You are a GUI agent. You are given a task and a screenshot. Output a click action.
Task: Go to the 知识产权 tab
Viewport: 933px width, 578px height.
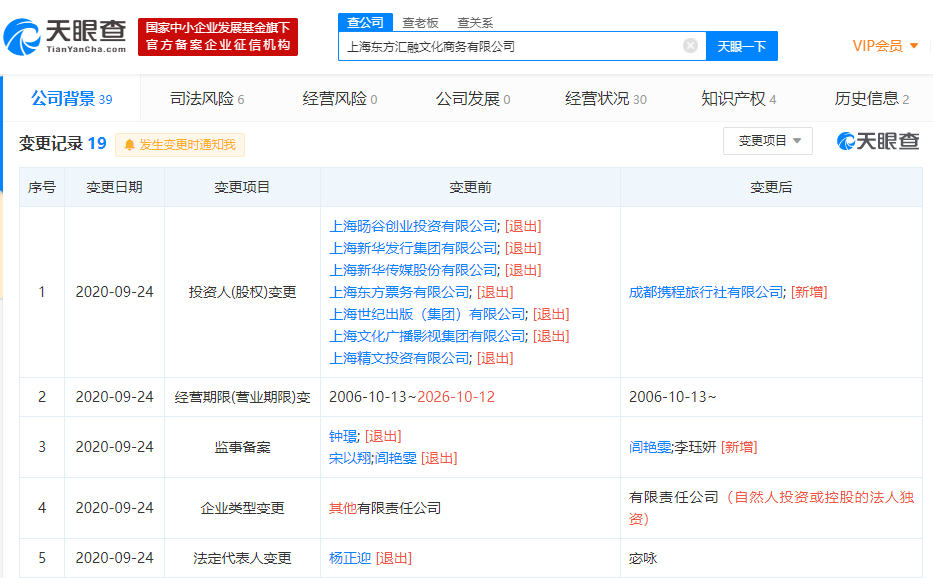(x=738, y=98)
